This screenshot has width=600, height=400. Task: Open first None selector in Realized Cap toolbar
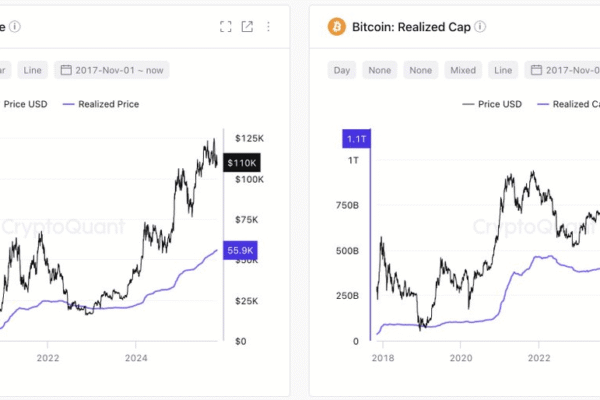click(x=379, y=70)
